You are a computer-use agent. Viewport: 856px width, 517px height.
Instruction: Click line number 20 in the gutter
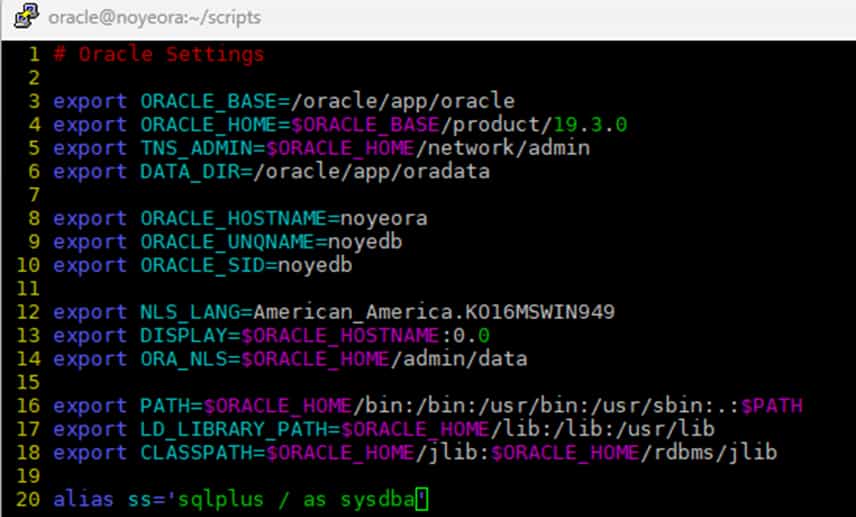(28, 500)
